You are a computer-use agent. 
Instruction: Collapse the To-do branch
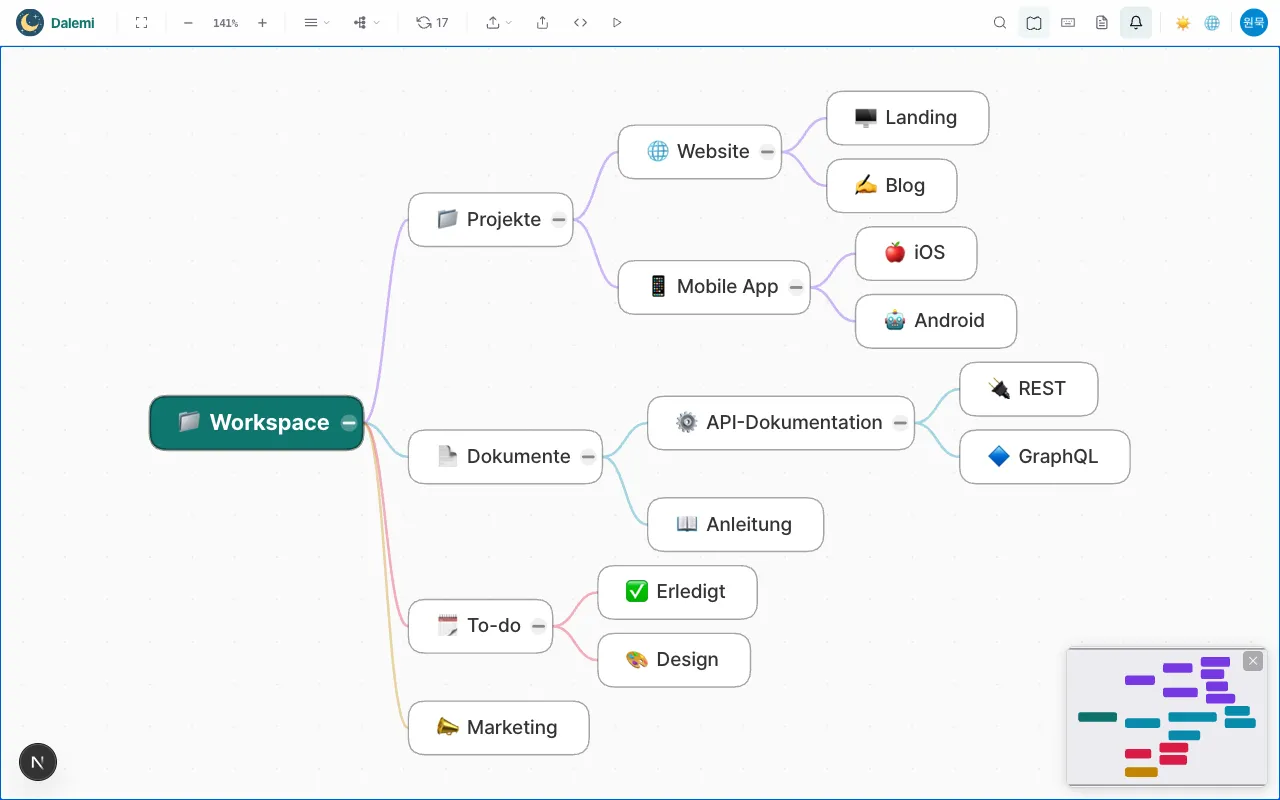(538, 626)
